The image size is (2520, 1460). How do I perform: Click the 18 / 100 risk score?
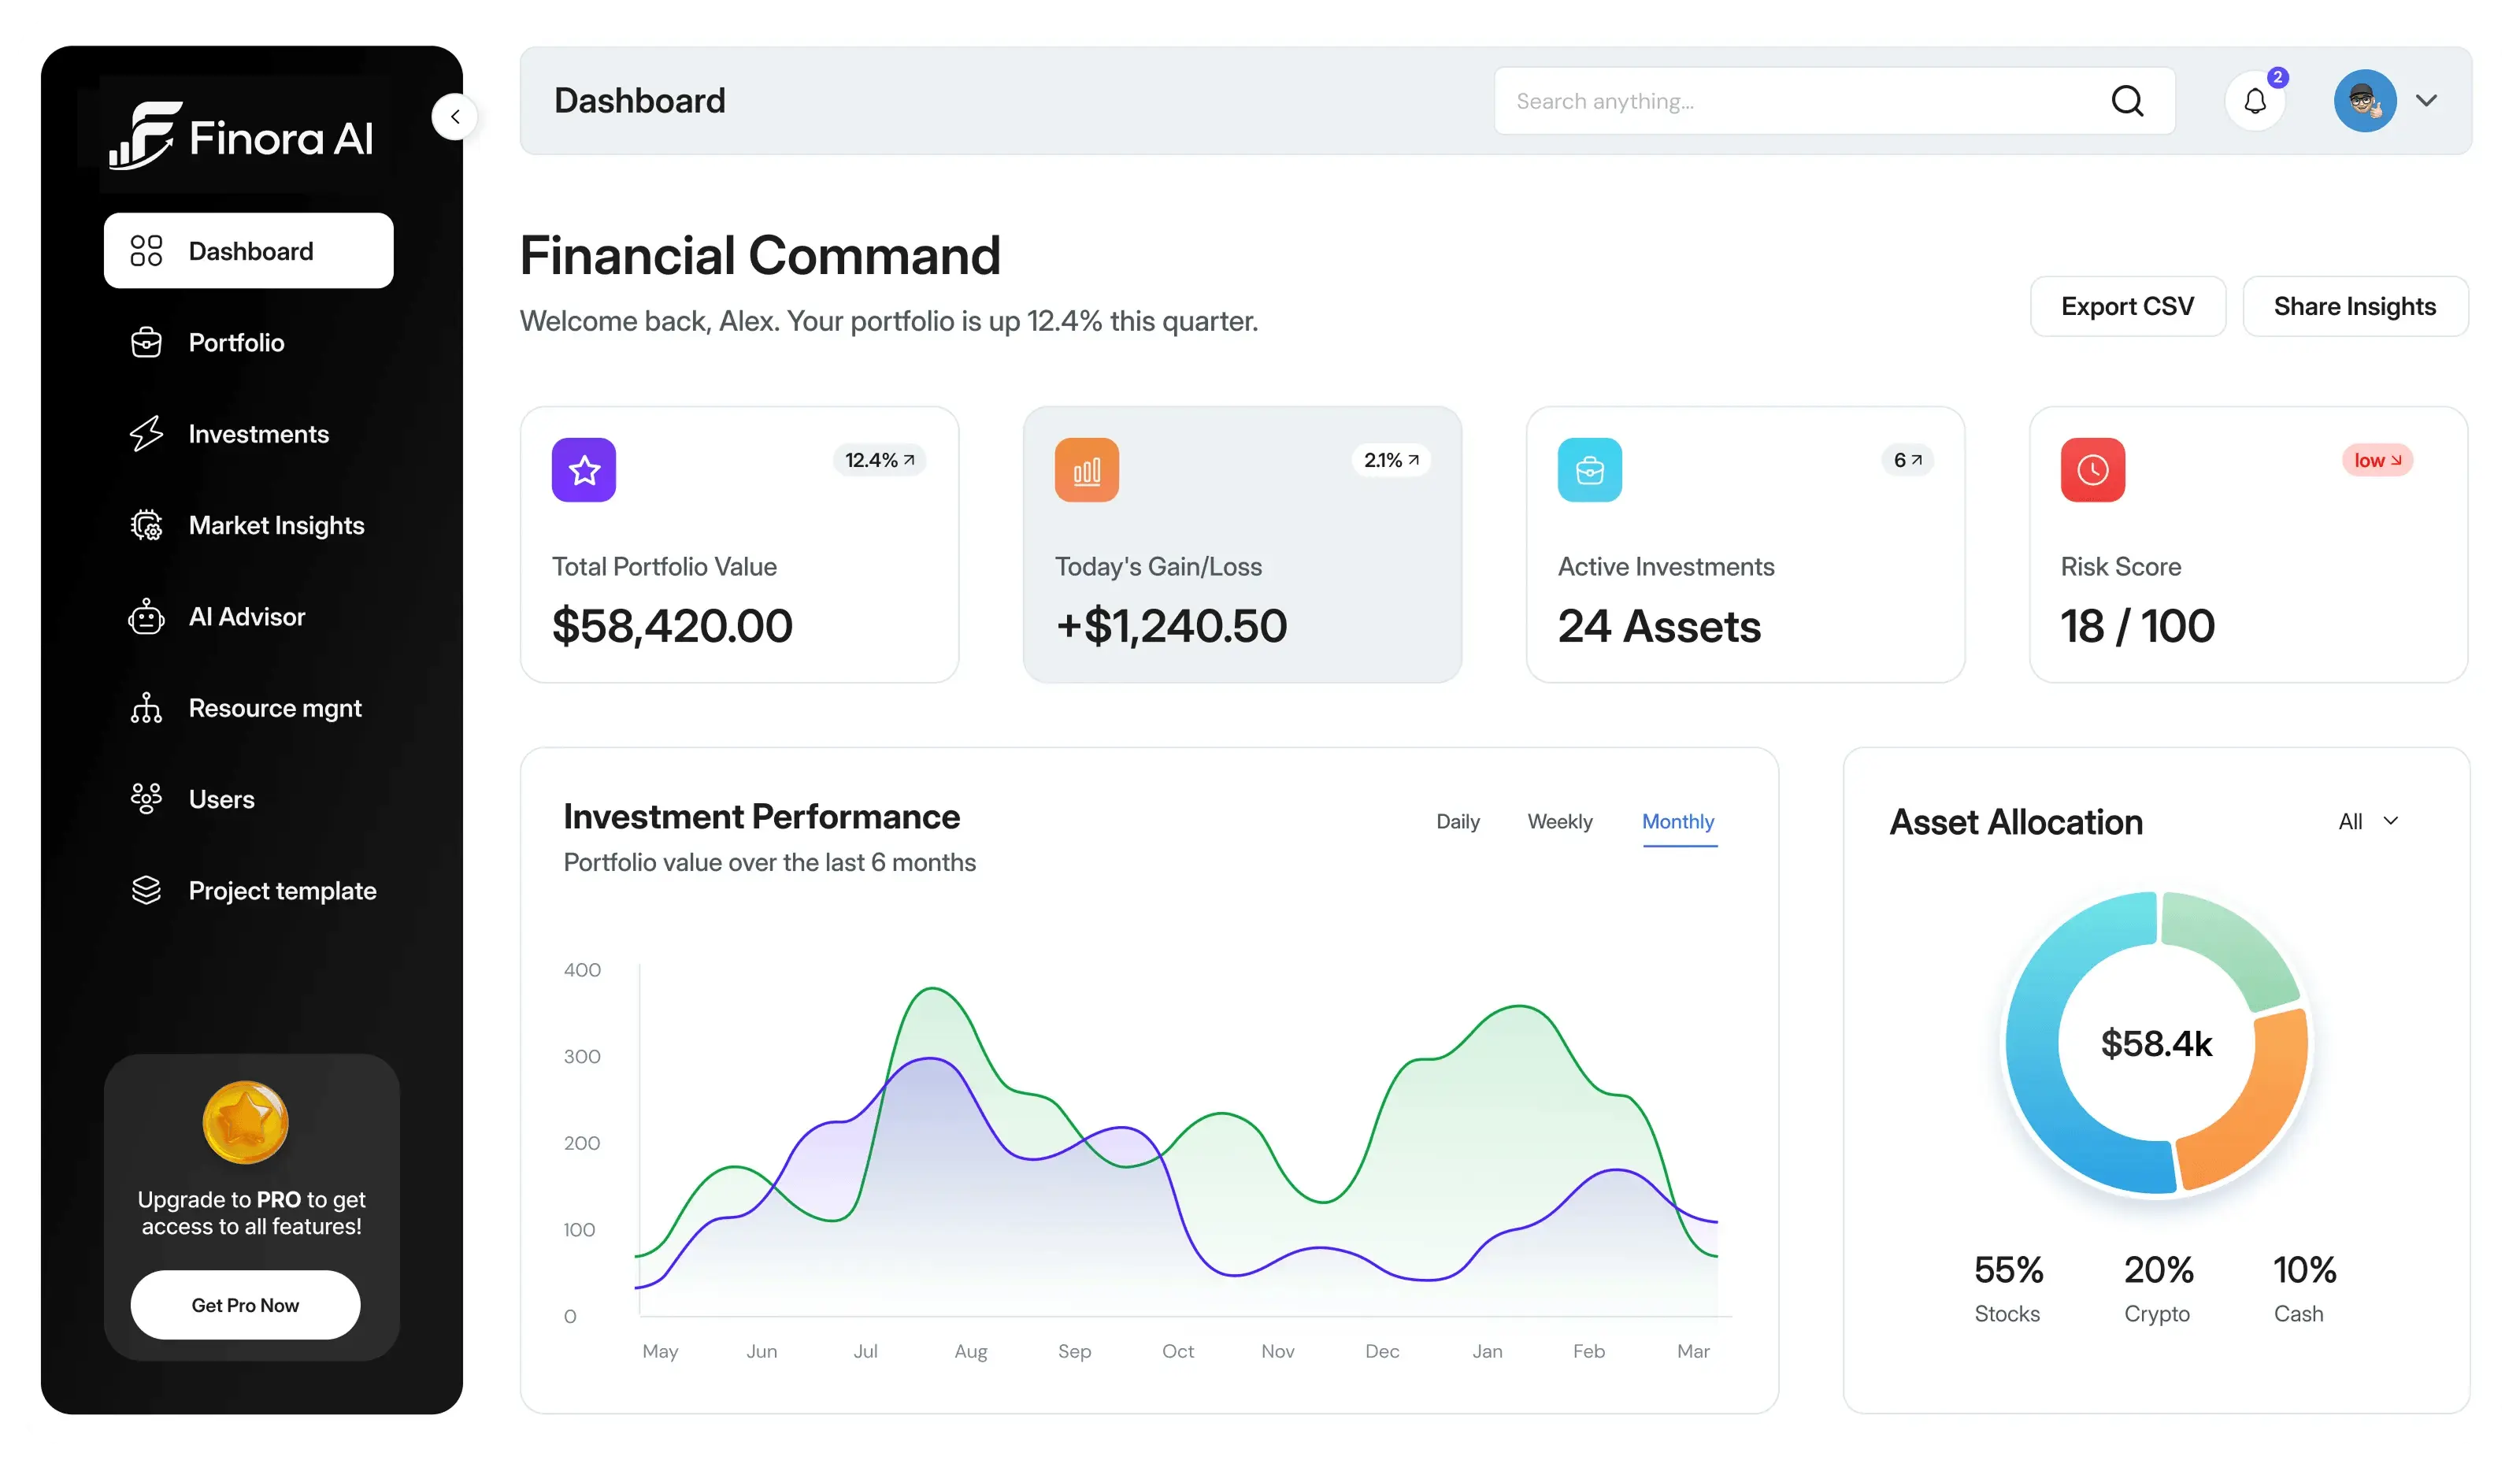coord(2137,626)
